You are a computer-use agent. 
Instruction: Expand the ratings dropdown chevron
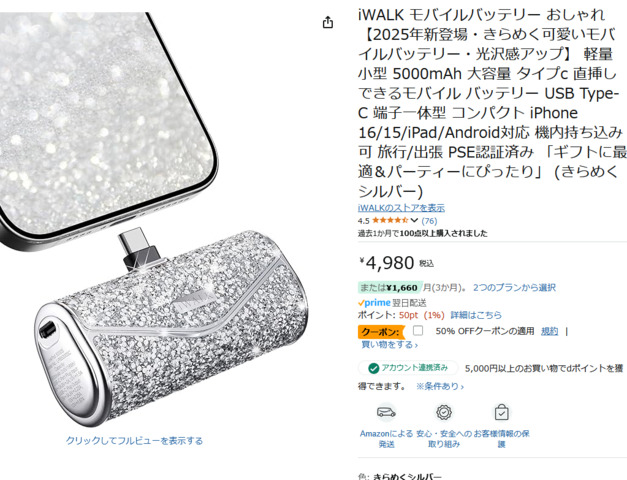pos(414,220)
